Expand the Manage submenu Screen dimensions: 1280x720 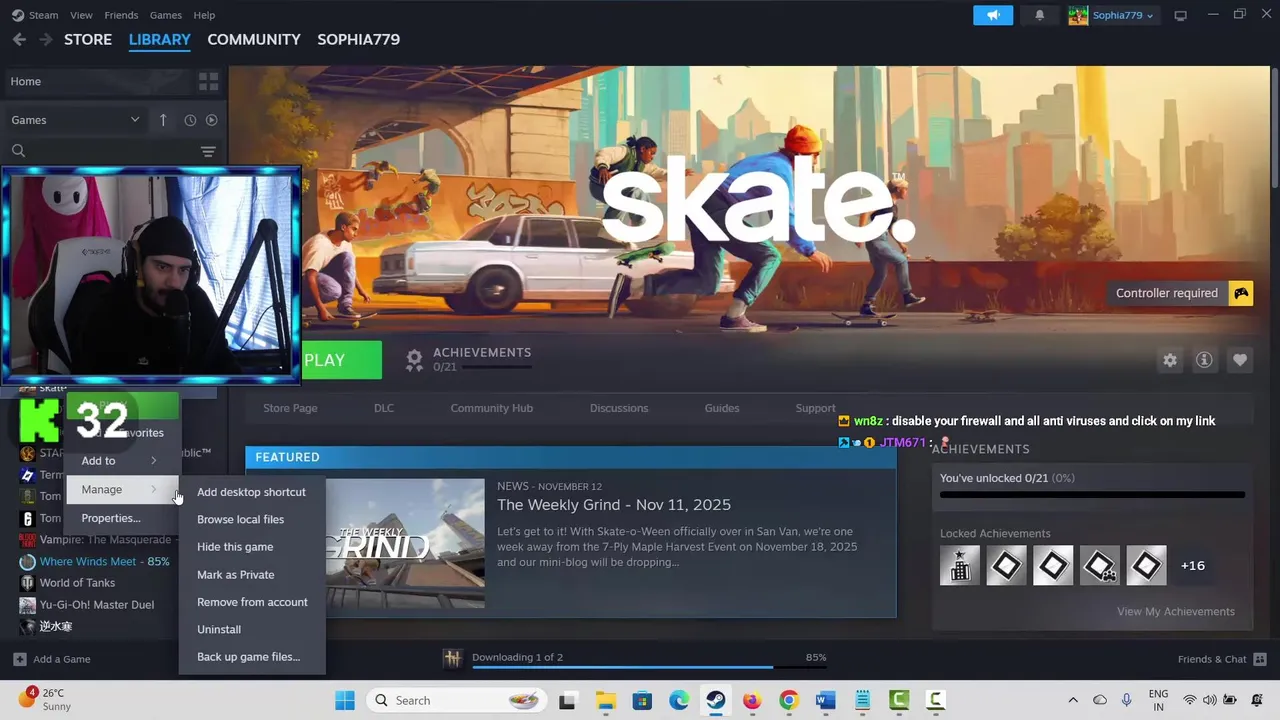point(120,490)
